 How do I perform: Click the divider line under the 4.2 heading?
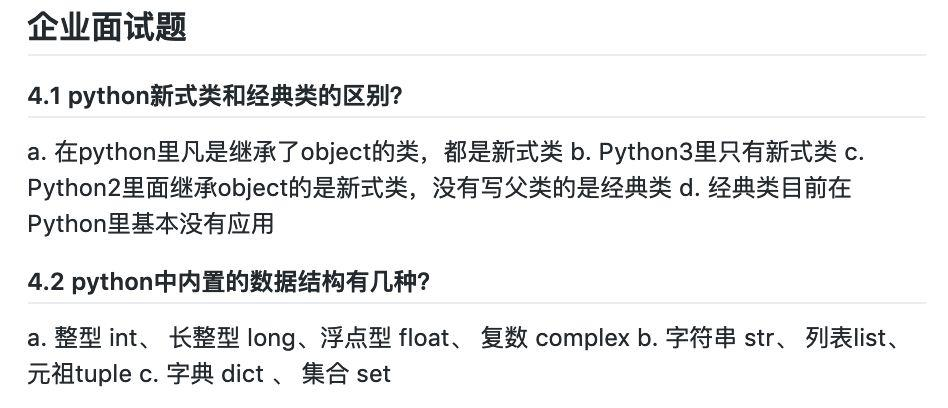point(476,303)
